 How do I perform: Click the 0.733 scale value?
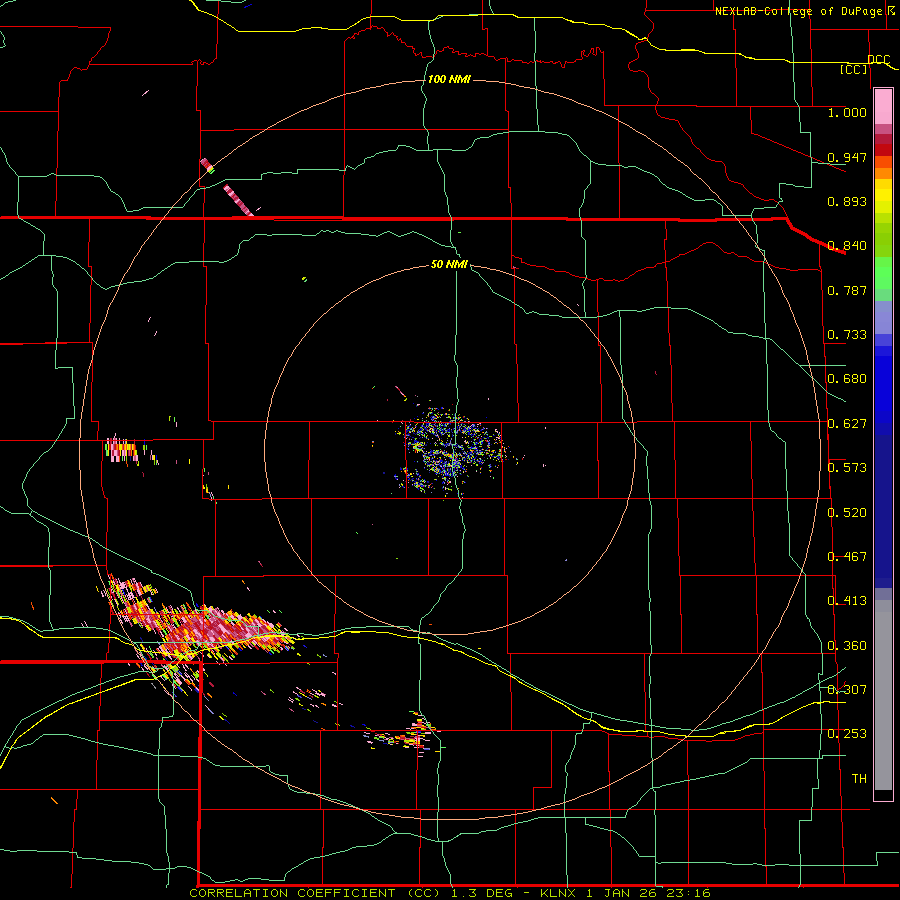[847, 335]
